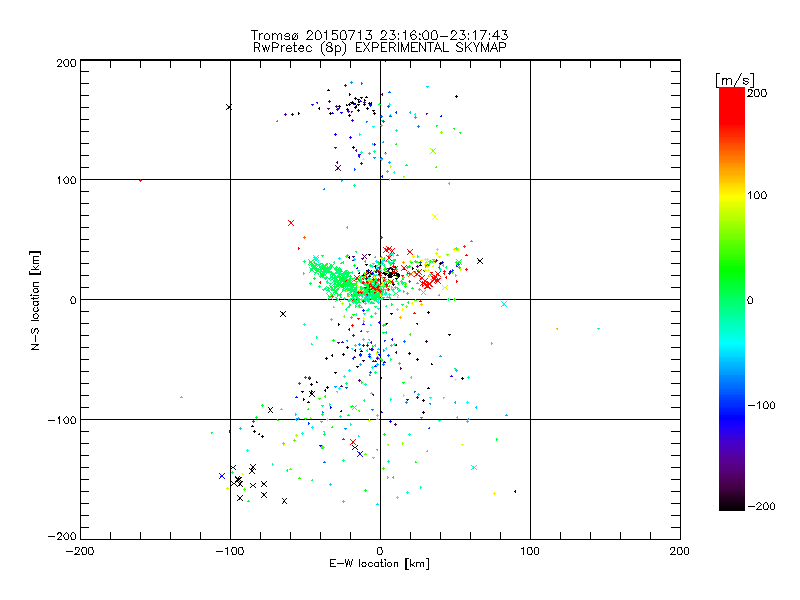Click the red X marker near x=-60, y=64
Viewport: 800px width, 600px height.
[291, 223]
